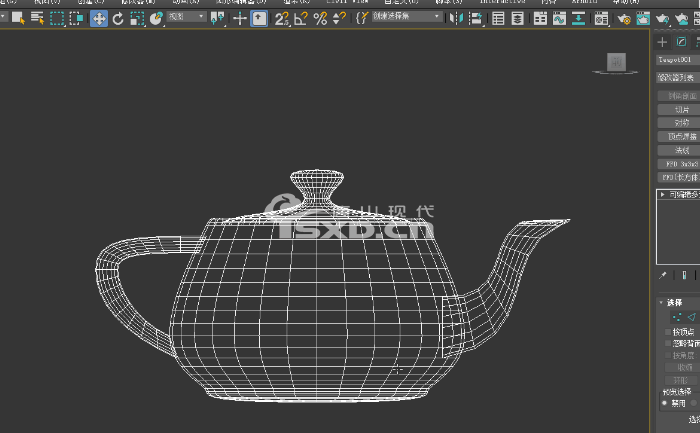Enable the 按顶点 checkbox

coord(668,332)
